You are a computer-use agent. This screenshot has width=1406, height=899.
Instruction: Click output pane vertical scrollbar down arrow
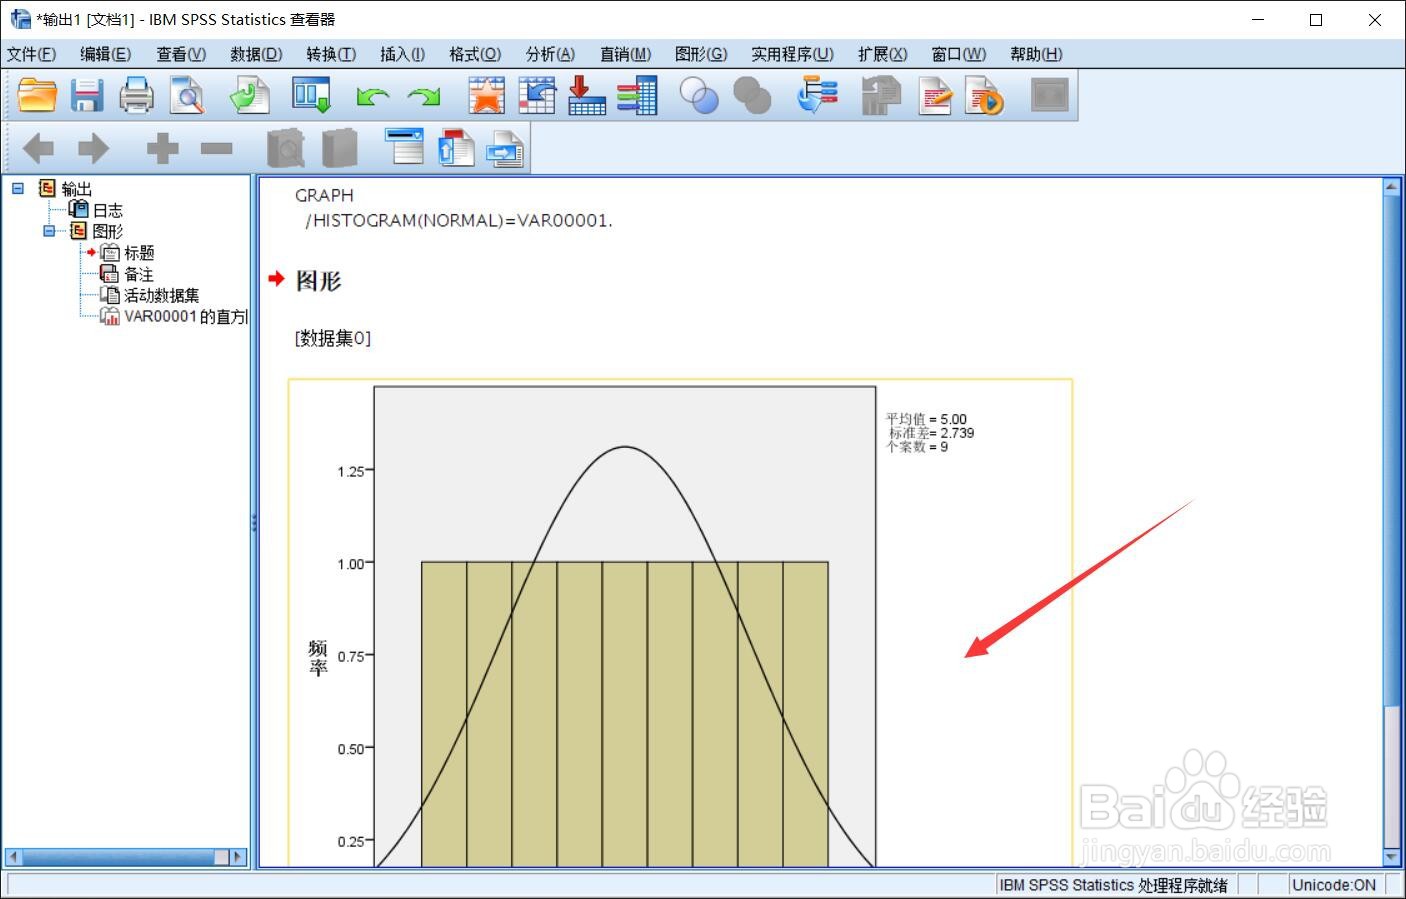pos(1391,857)
